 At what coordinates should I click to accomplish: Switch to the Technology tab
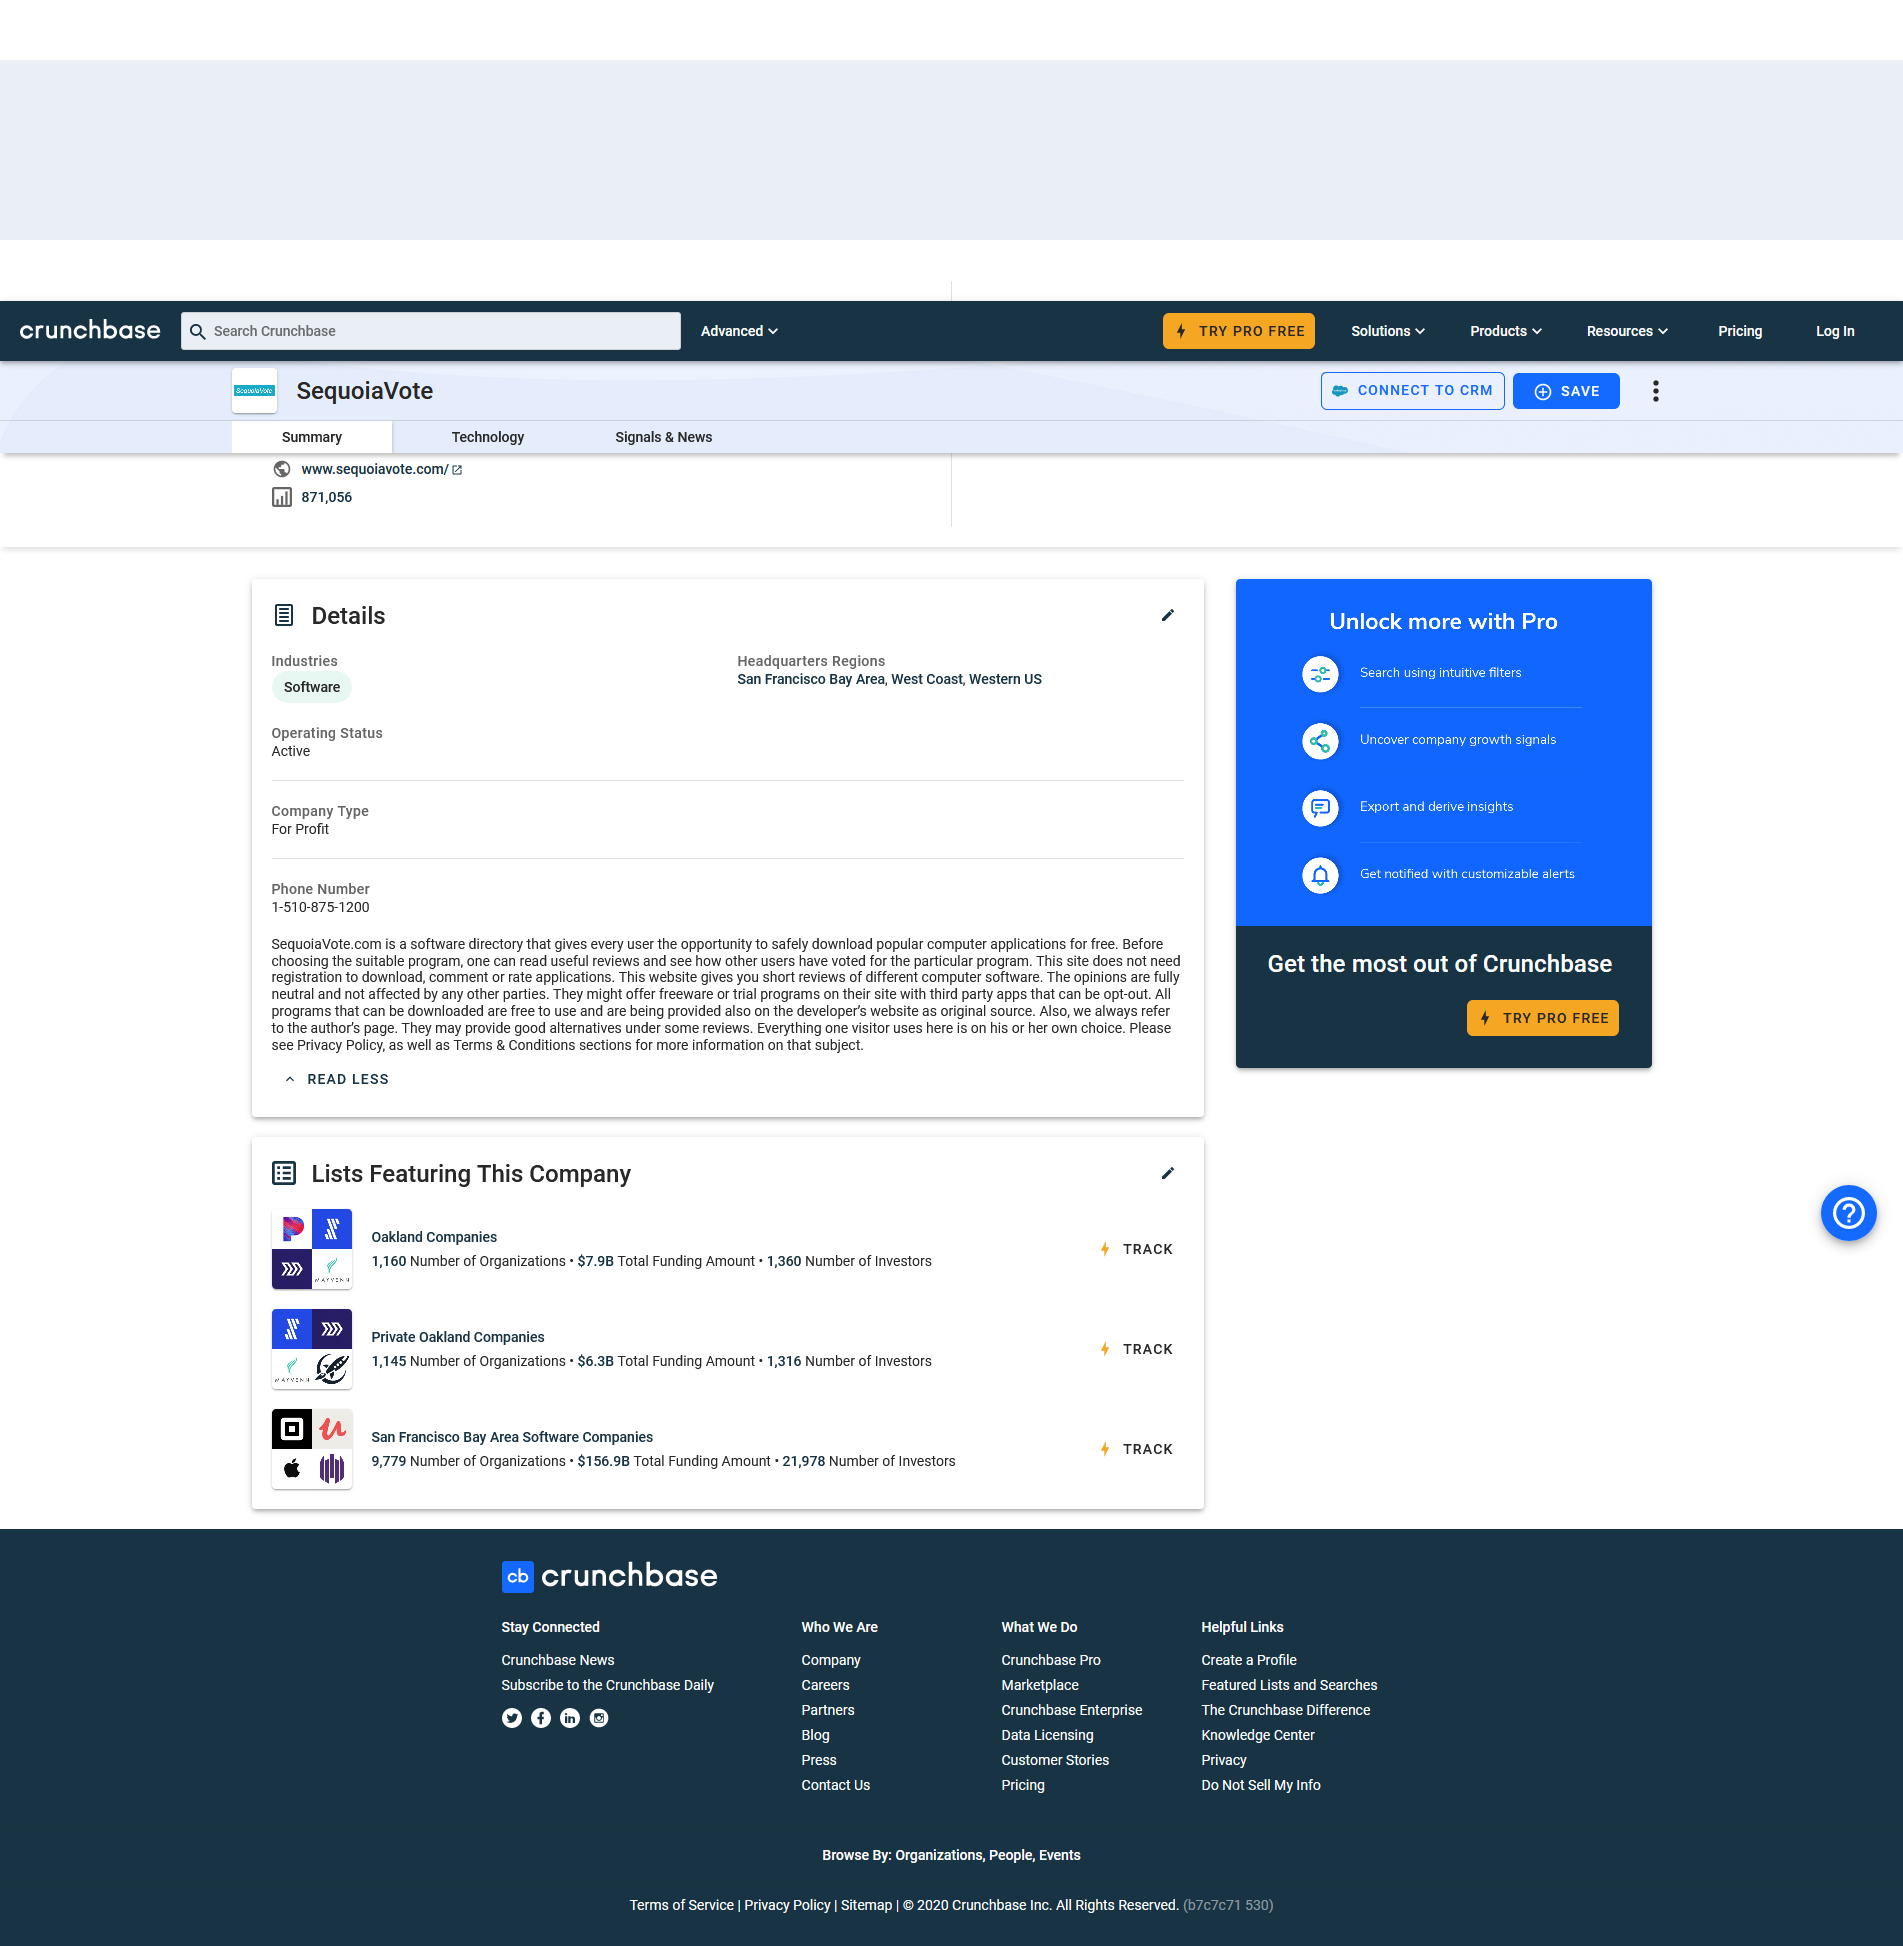click(488, 437)
